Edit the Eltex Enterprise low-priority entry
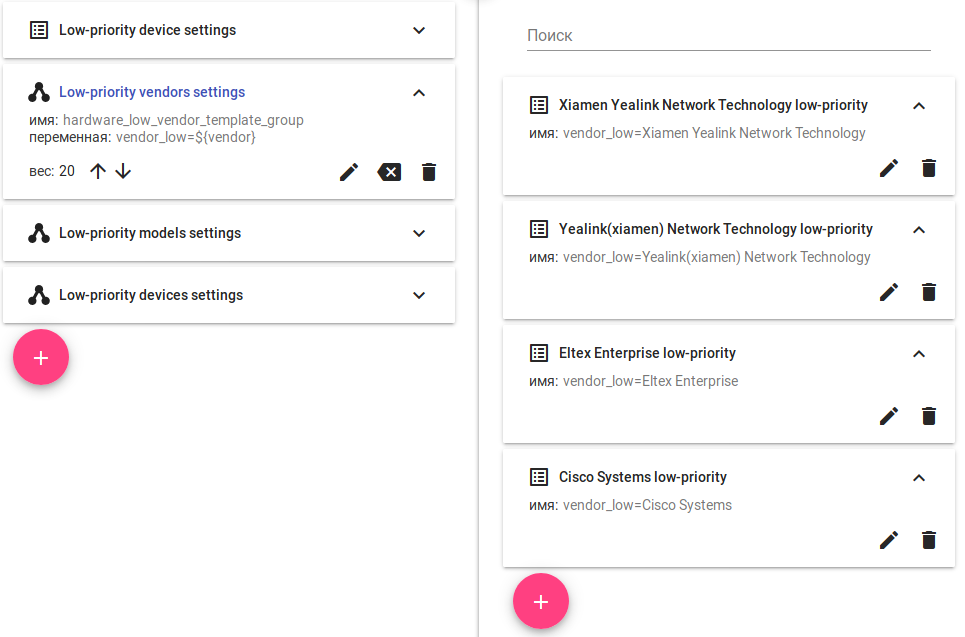965x637 pixels. [889, 416]
